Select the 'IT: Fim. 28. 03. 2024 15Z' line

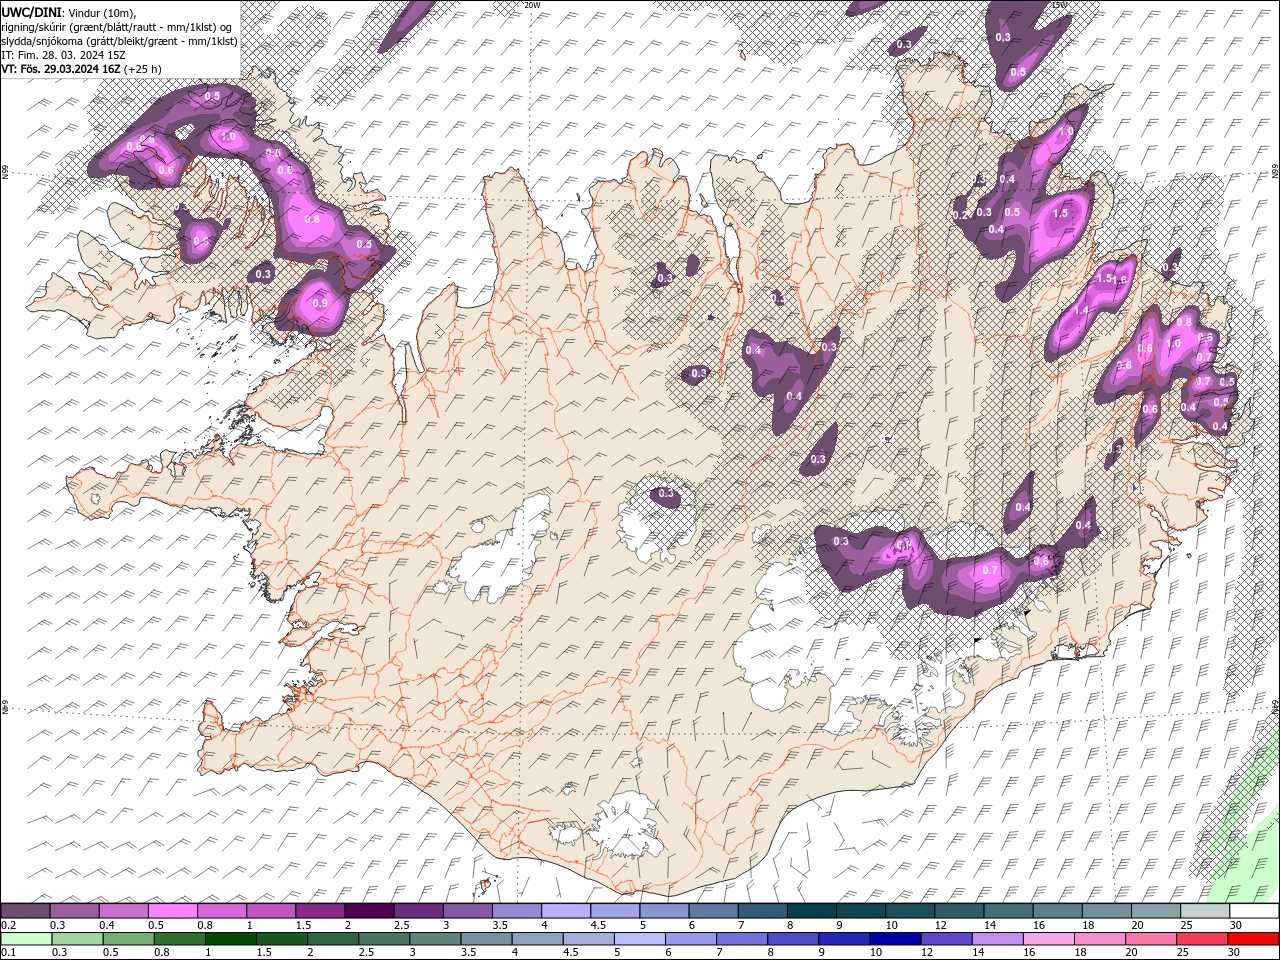coord(64,55)
